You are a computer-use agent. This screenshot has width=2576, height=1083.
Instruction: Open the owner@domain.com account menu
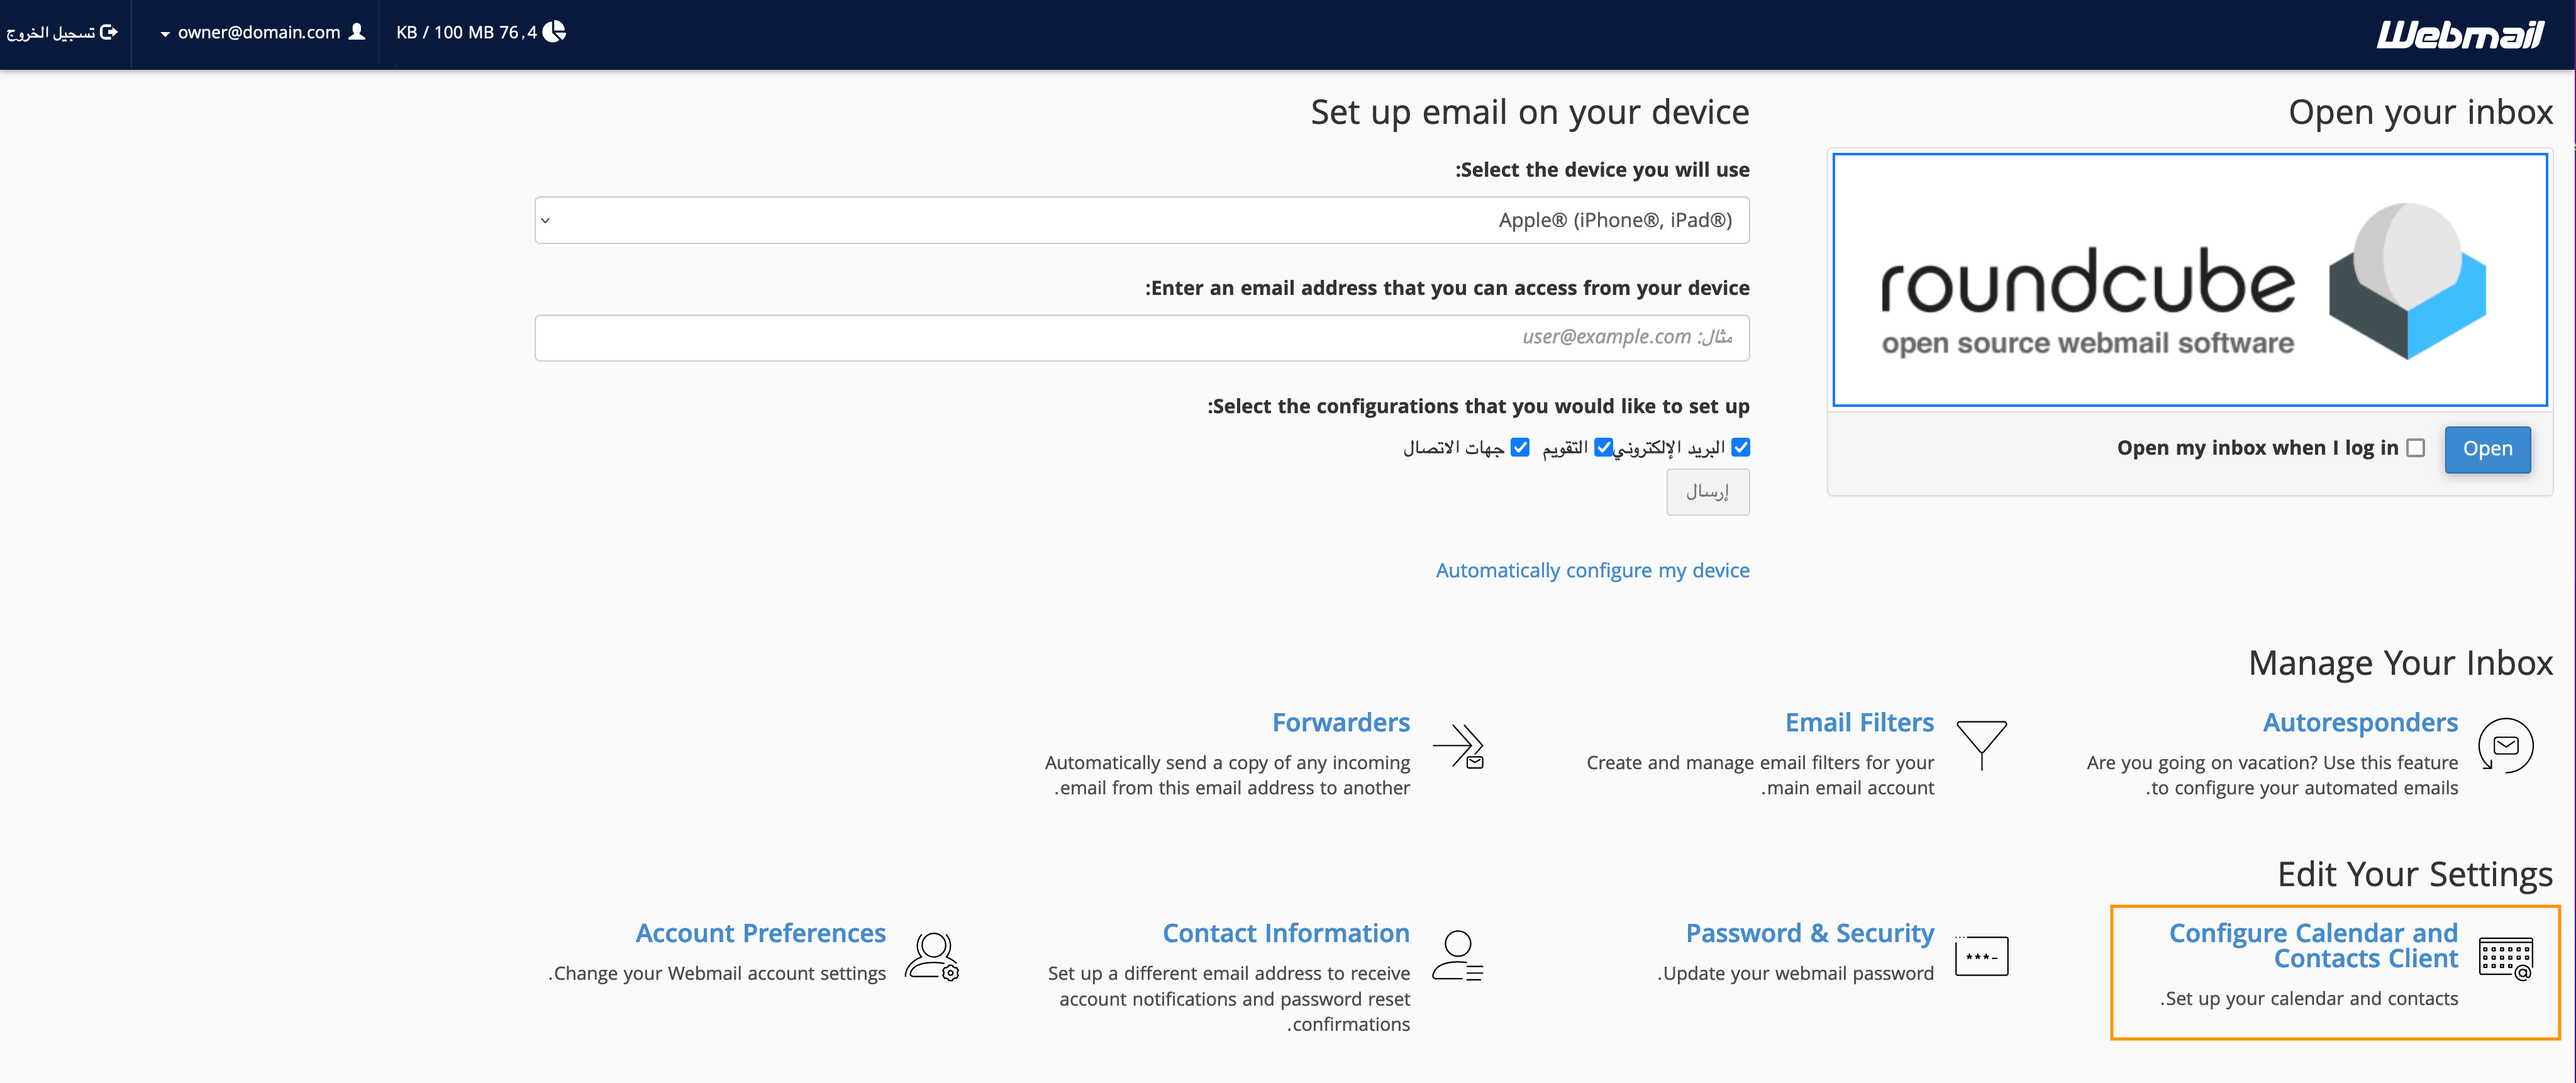[x=262, y=32]
